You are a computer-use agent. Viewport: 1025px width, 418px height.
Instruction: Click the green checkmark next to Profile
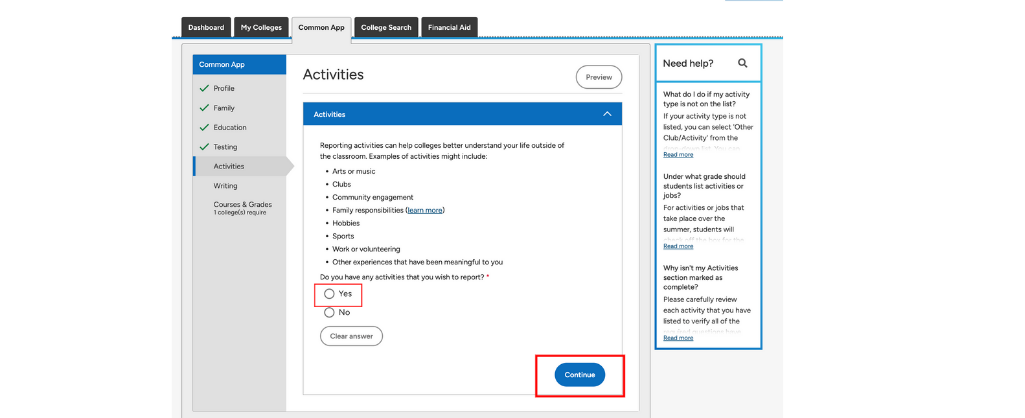click(204, 88)
